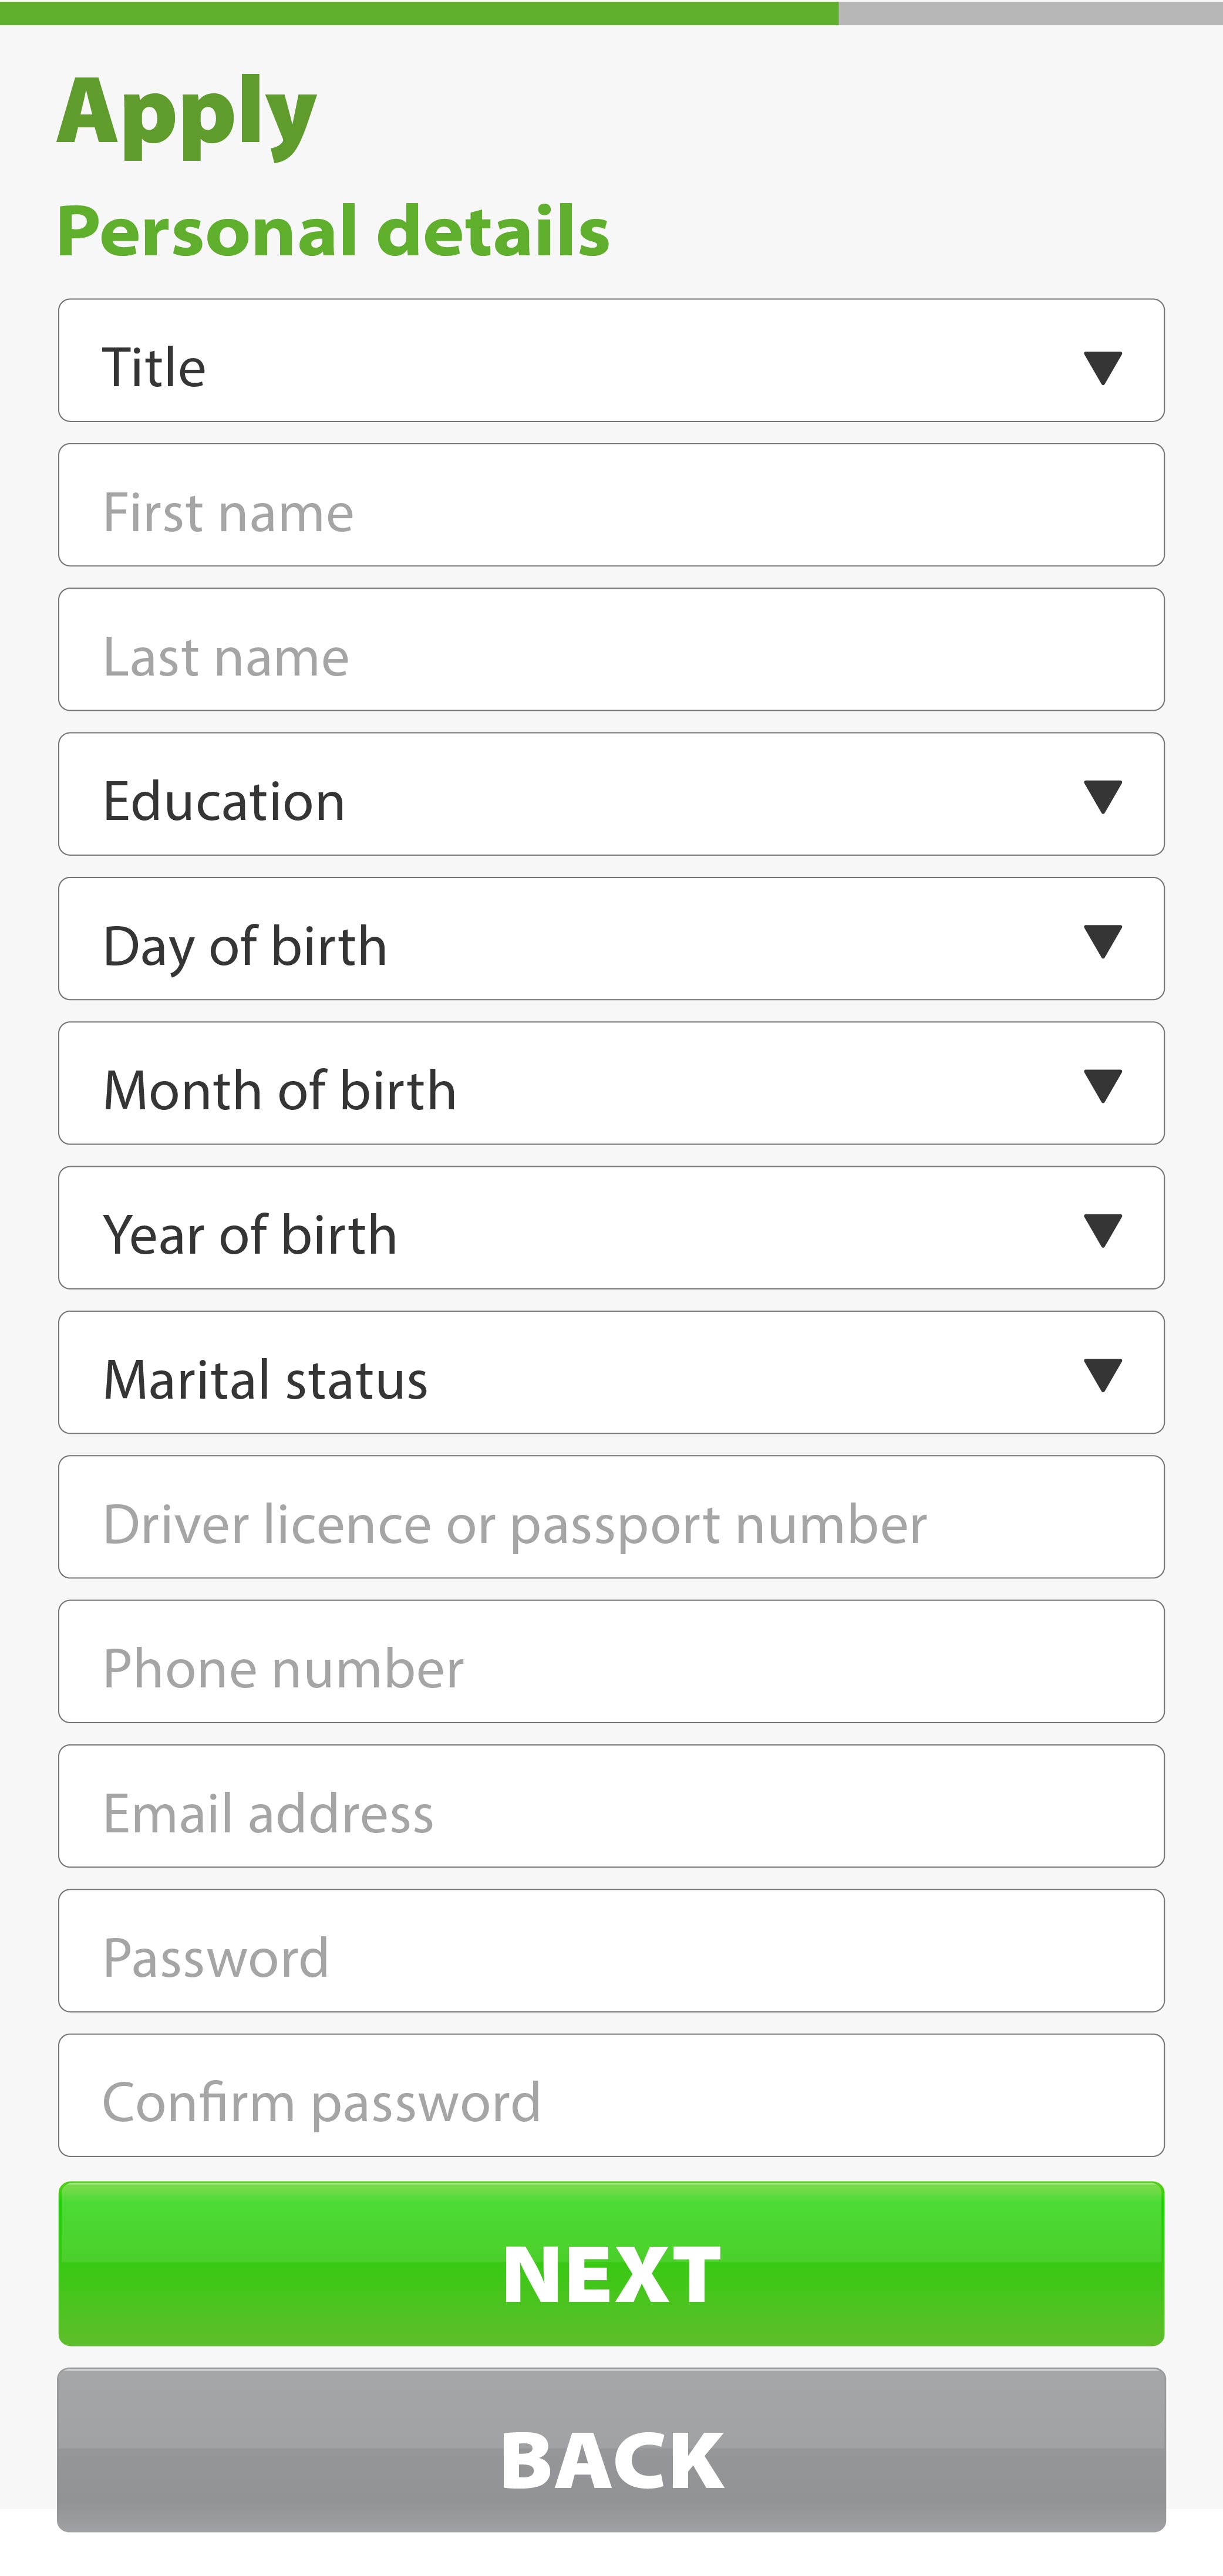The width and height of the screenshot is (1223, 2576).
Task: Open the Day of birth selector
Action: (611, 939)
